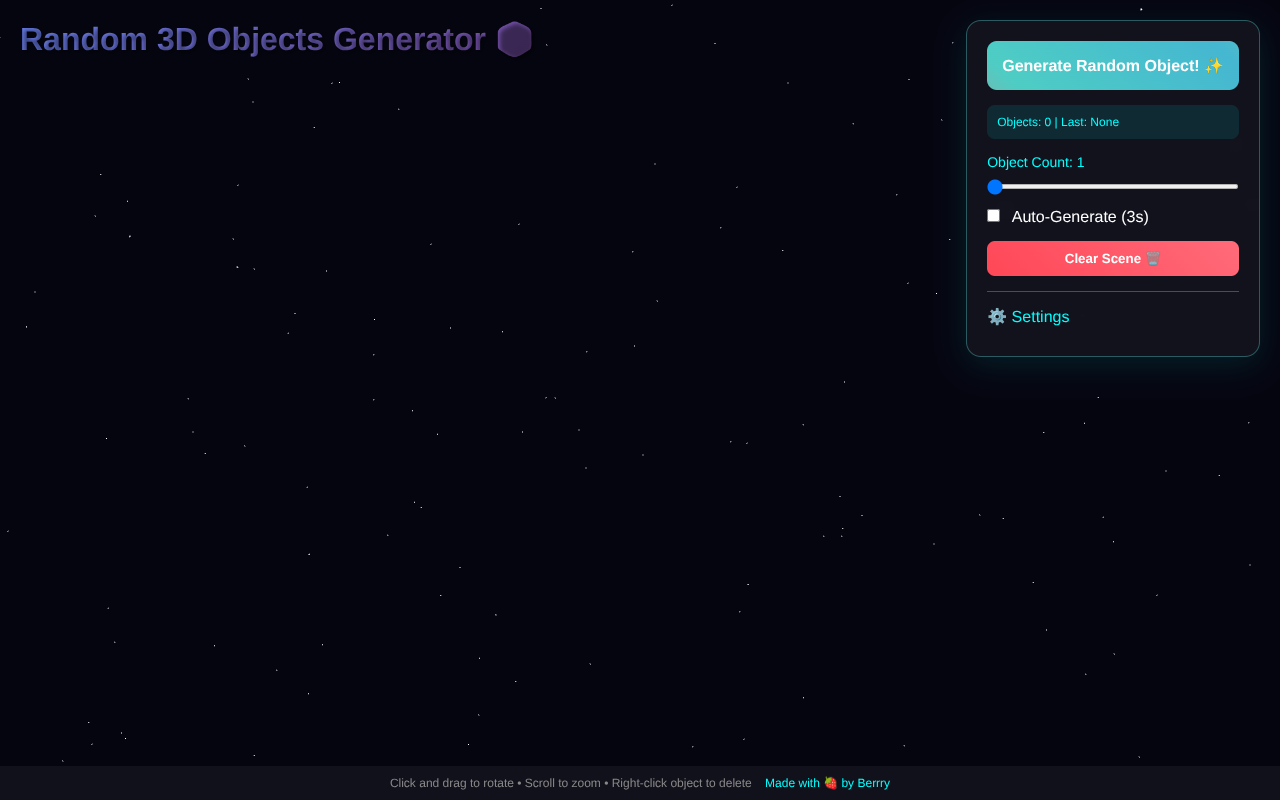Collapse the Settings panel disclosure
The image size is (1280, 800).
(1028, 316)
